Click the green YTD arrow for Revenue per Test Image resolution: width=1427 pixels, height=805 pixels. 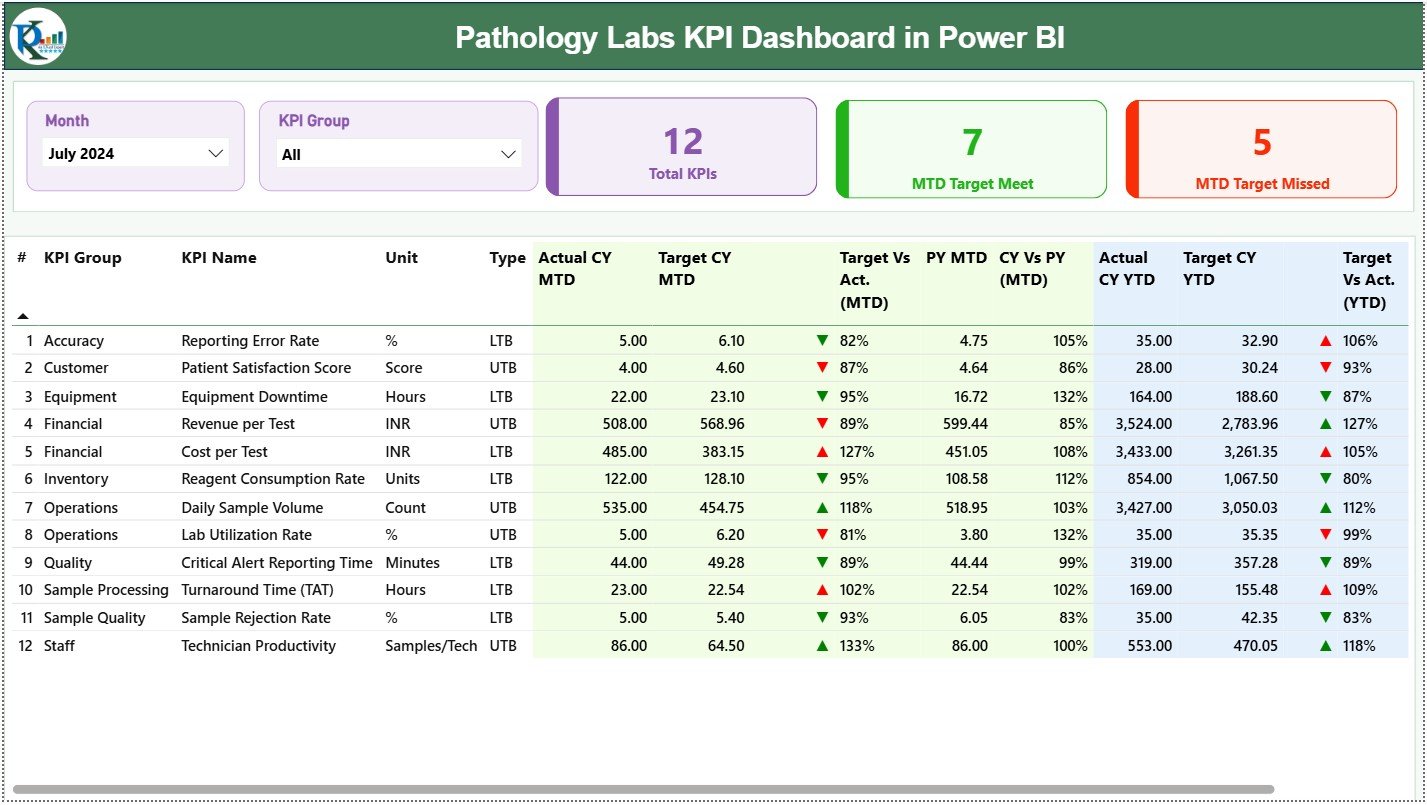tap(1325, 423)
